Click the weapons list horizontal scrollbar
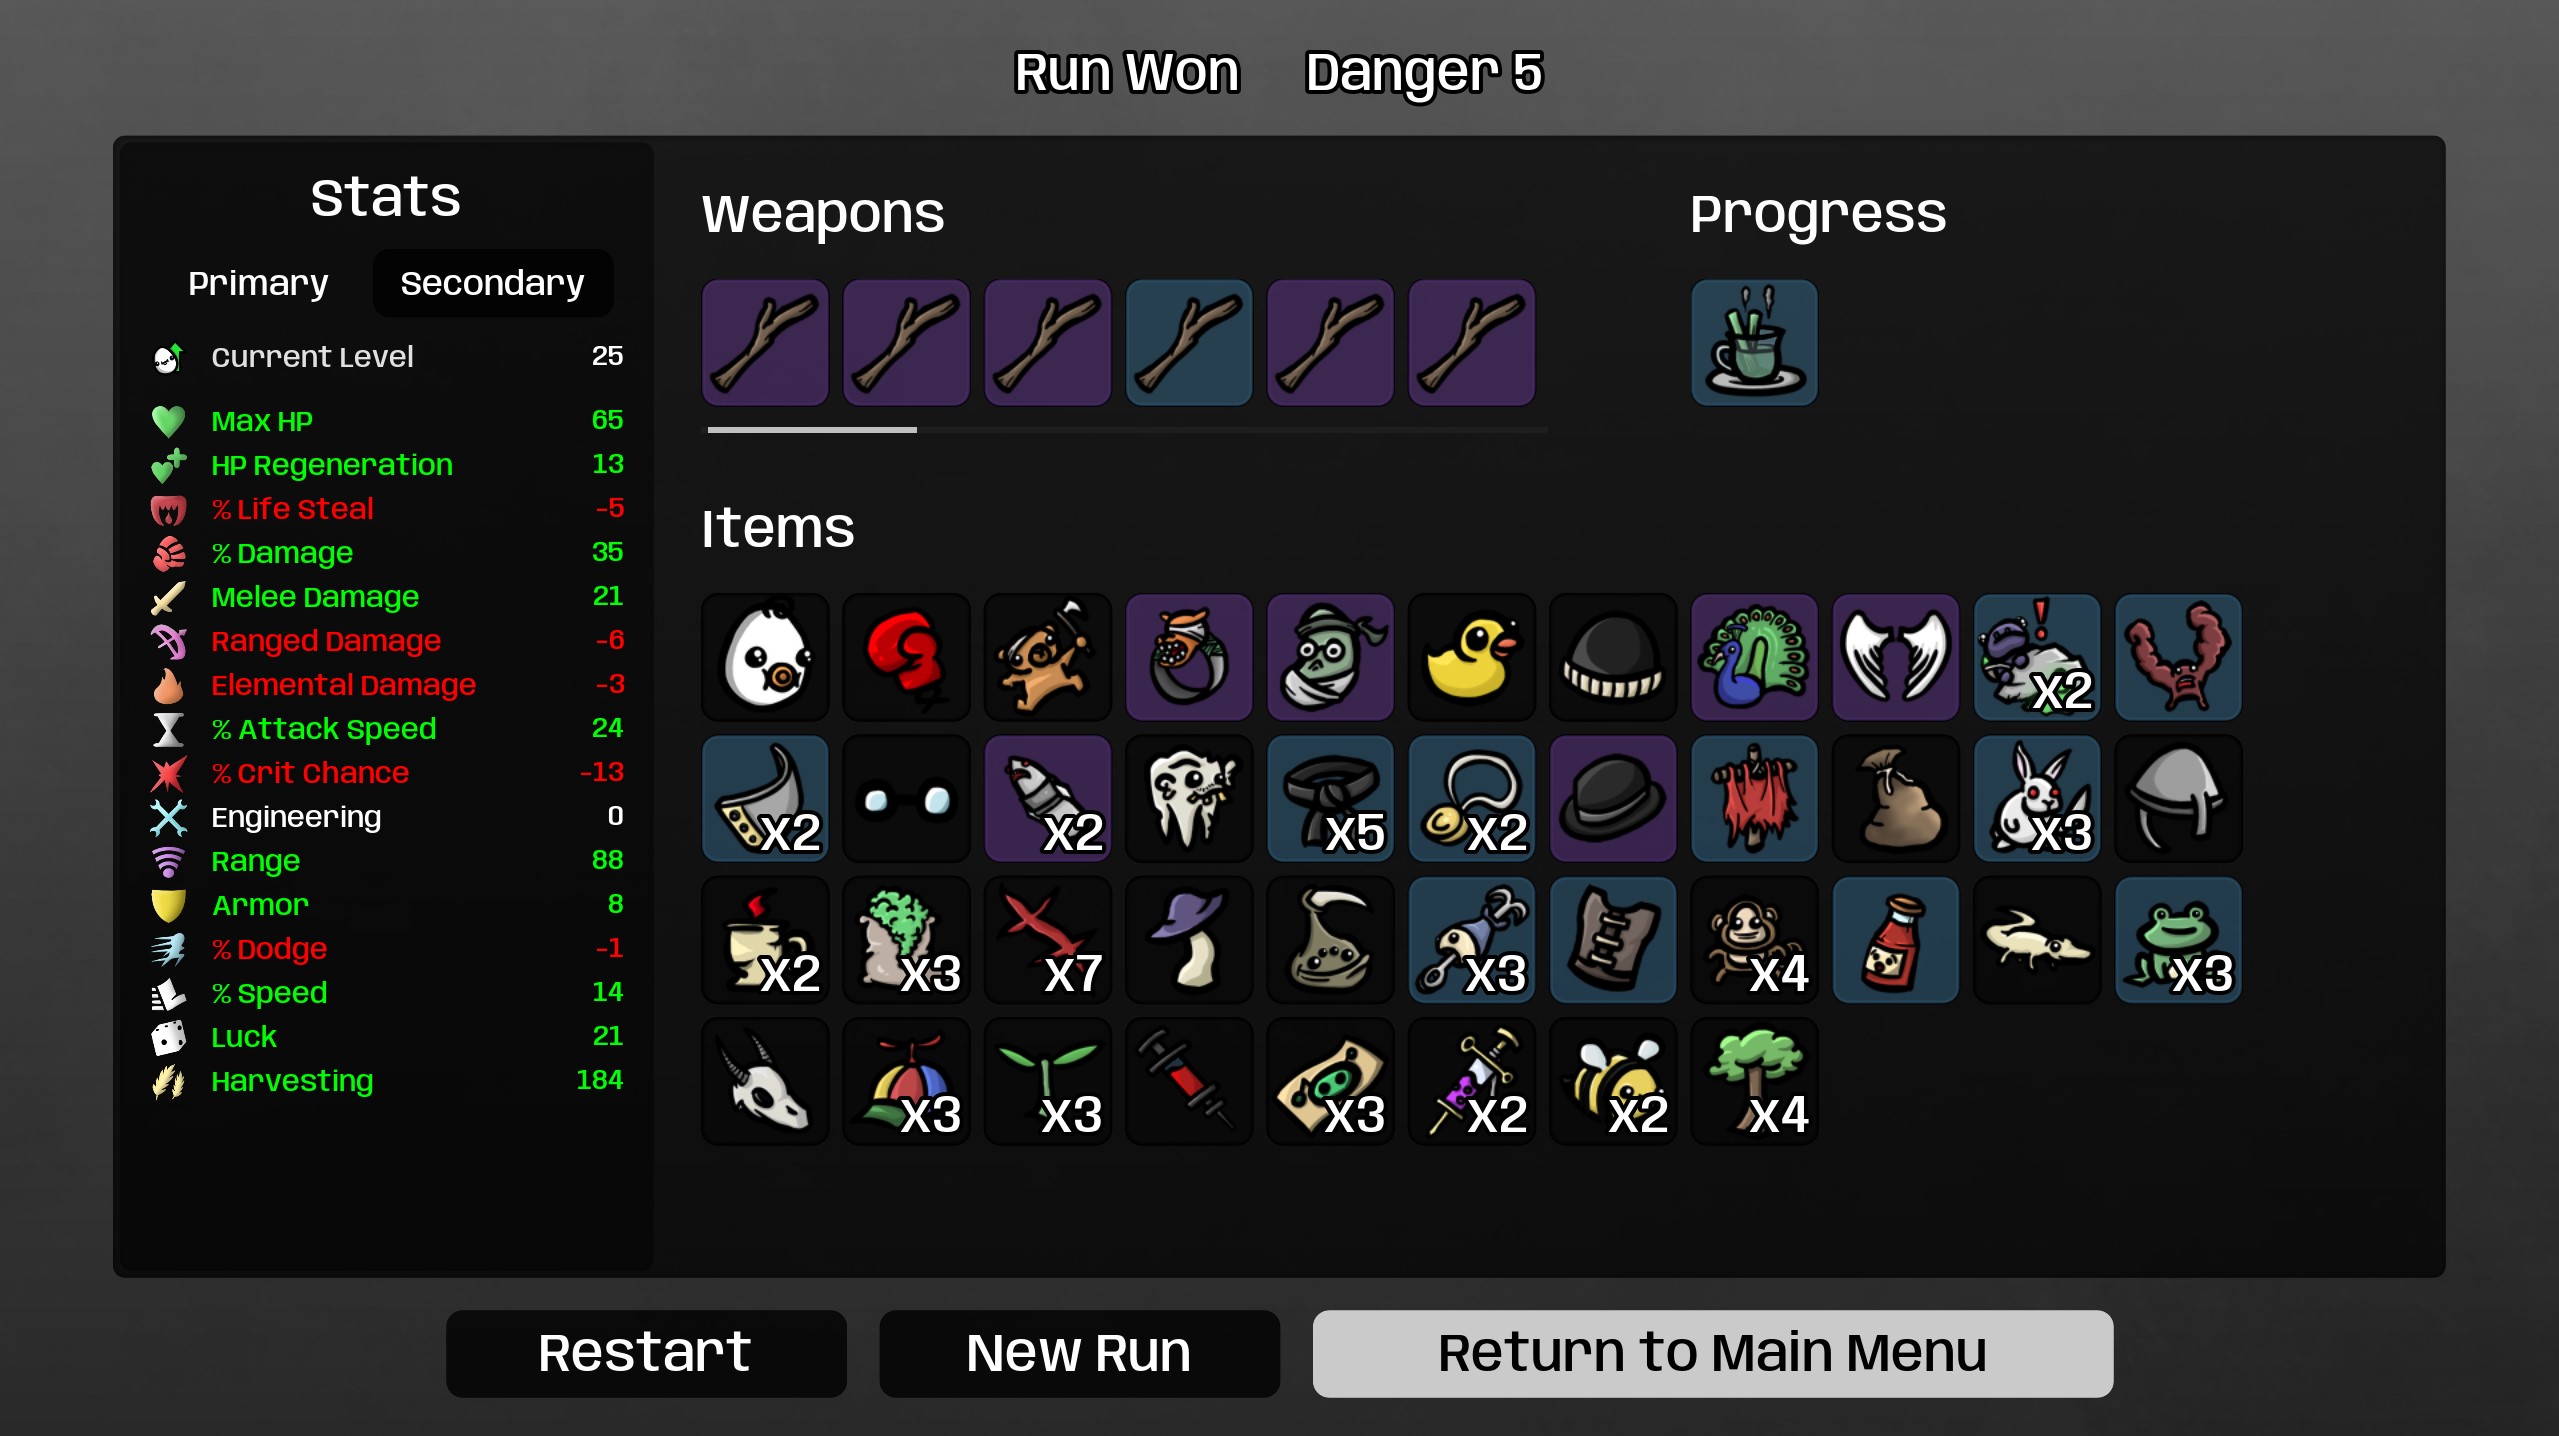The height and width of the screenshot is (1436, 2559). pyautogui.click(x=1127, y=430)
